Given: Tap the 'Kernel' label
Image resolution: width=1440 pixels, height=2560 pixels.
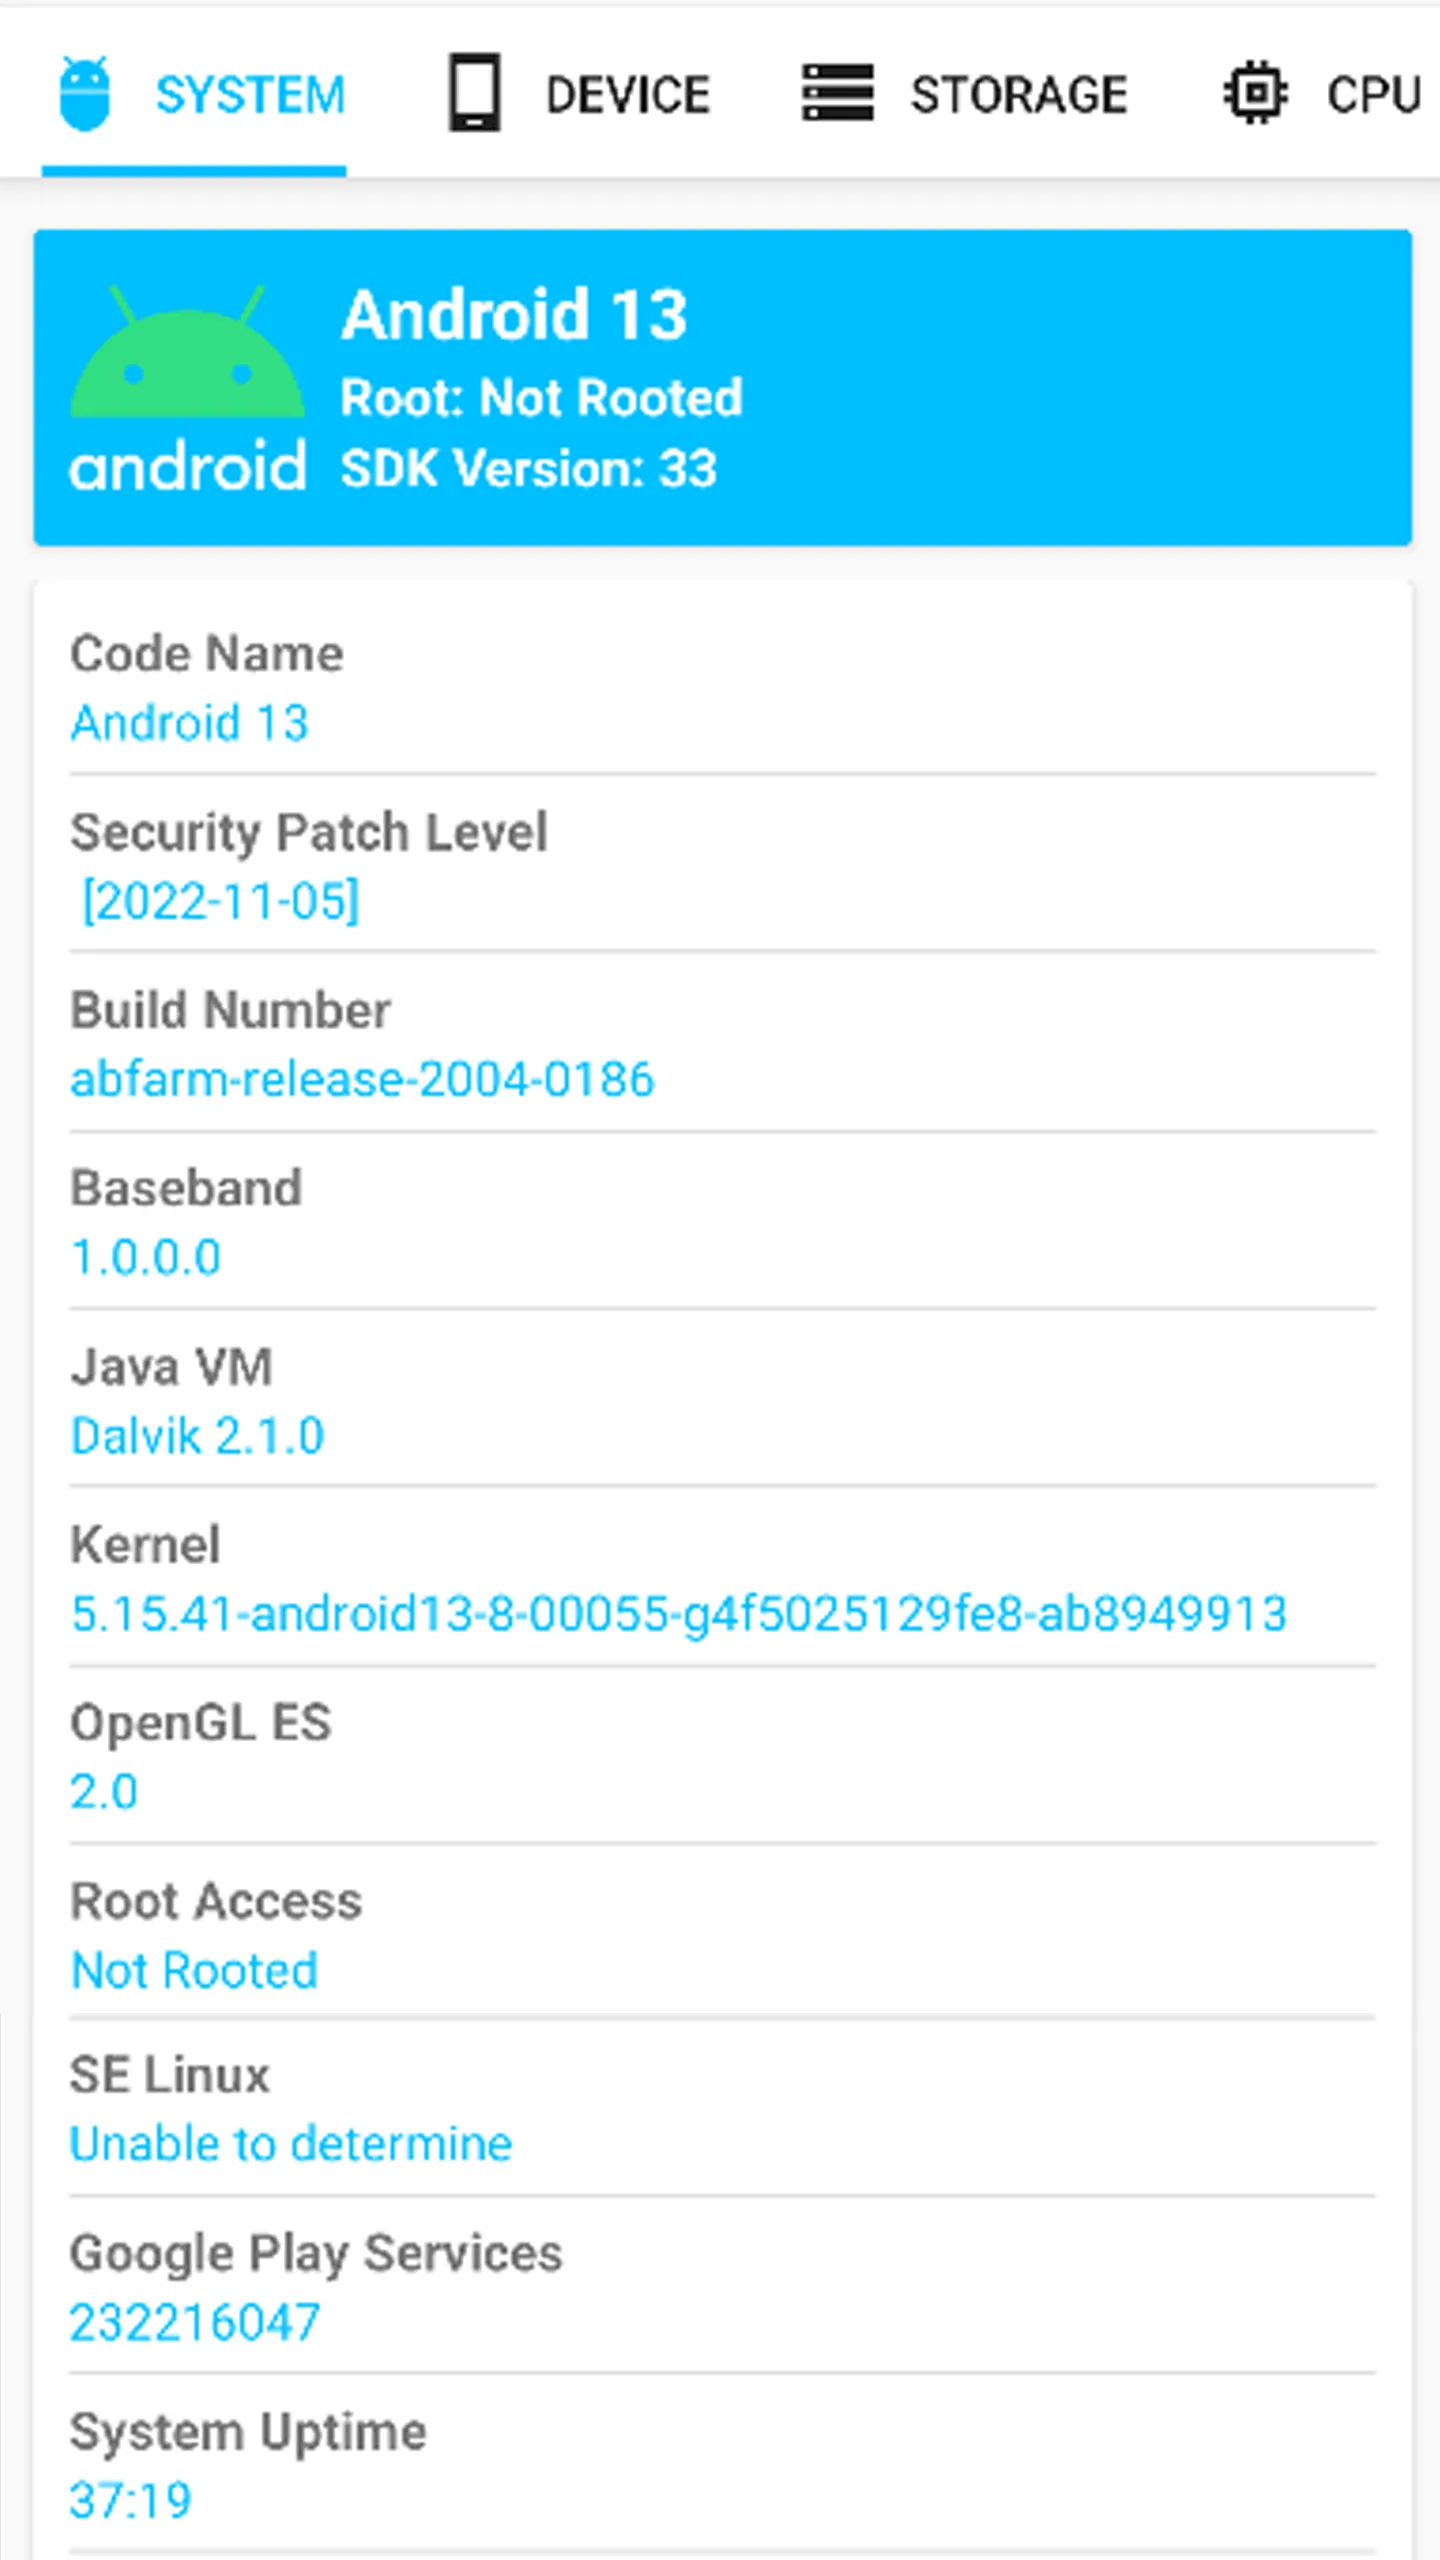Looking at the screenshot, I should pyautogui.click(x=145, y=1545).
